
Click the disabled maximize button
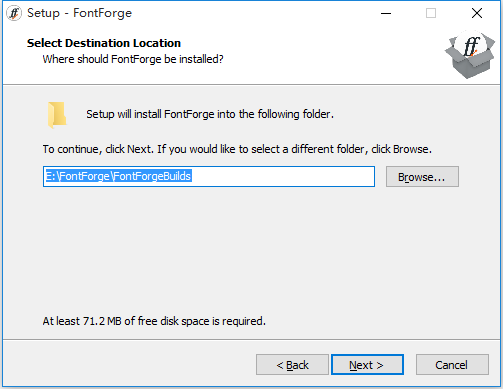click(431, 13)
